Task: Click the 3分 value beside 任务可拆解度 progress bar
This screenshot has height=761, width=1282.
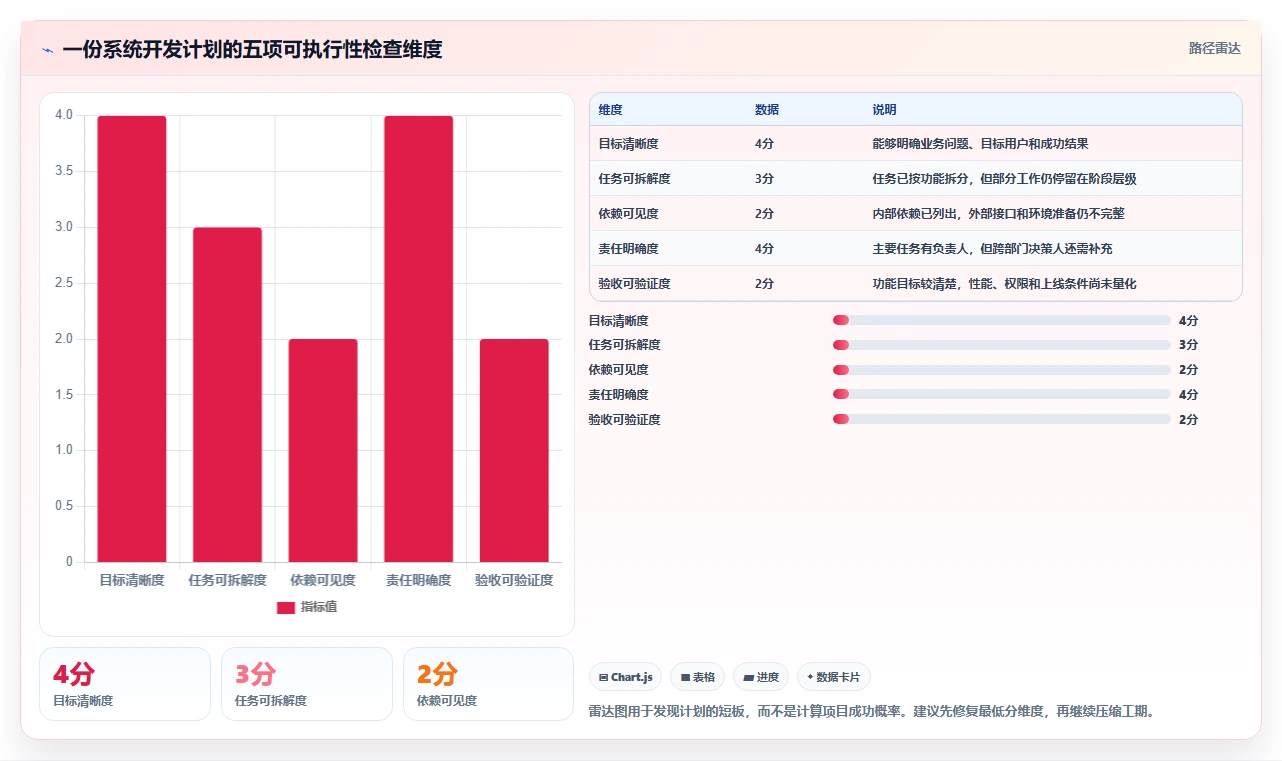Action: (1188, 345)
